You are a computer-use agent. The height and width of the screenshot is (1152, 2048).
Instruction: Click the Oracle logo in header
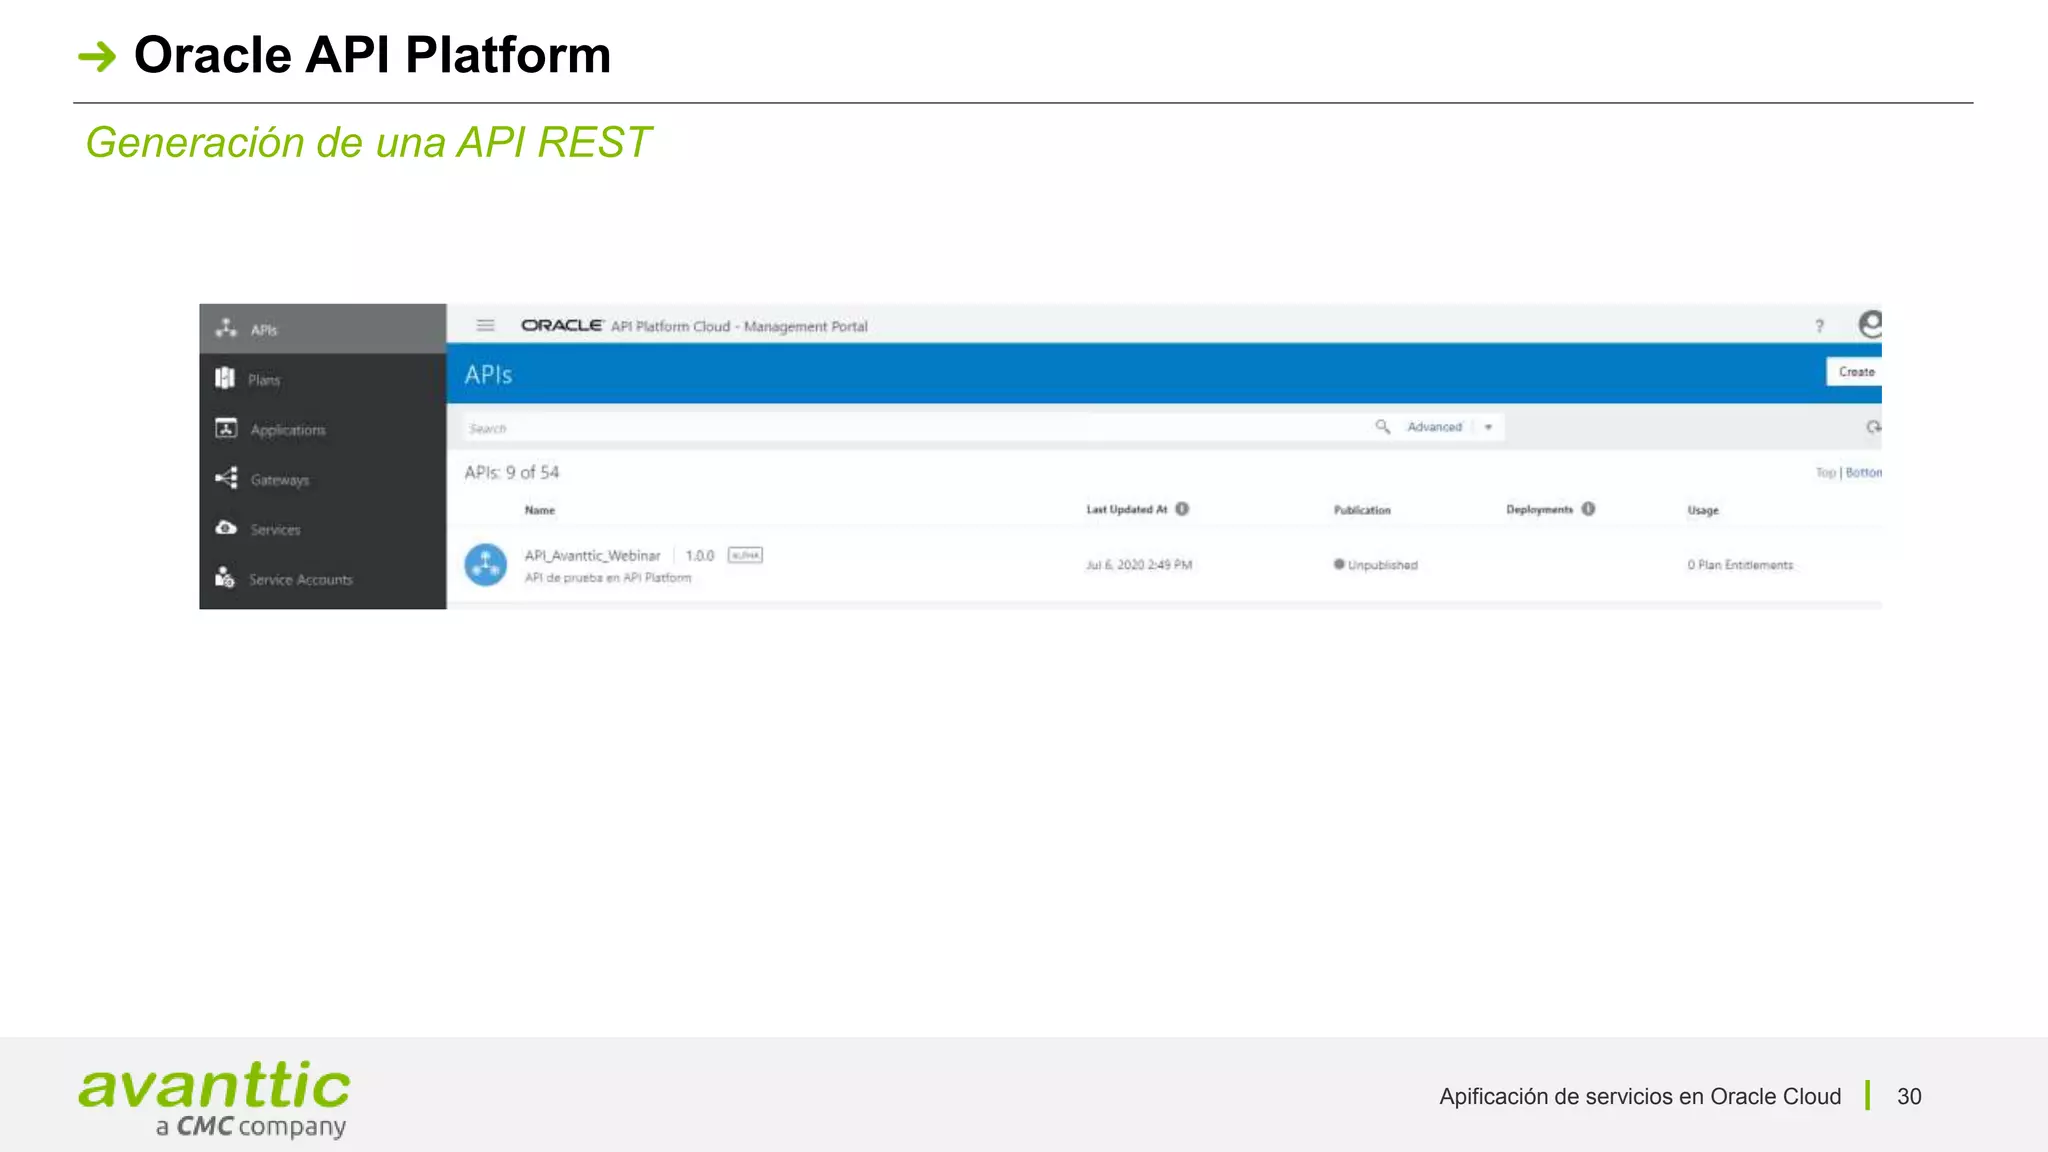(562, 325)
